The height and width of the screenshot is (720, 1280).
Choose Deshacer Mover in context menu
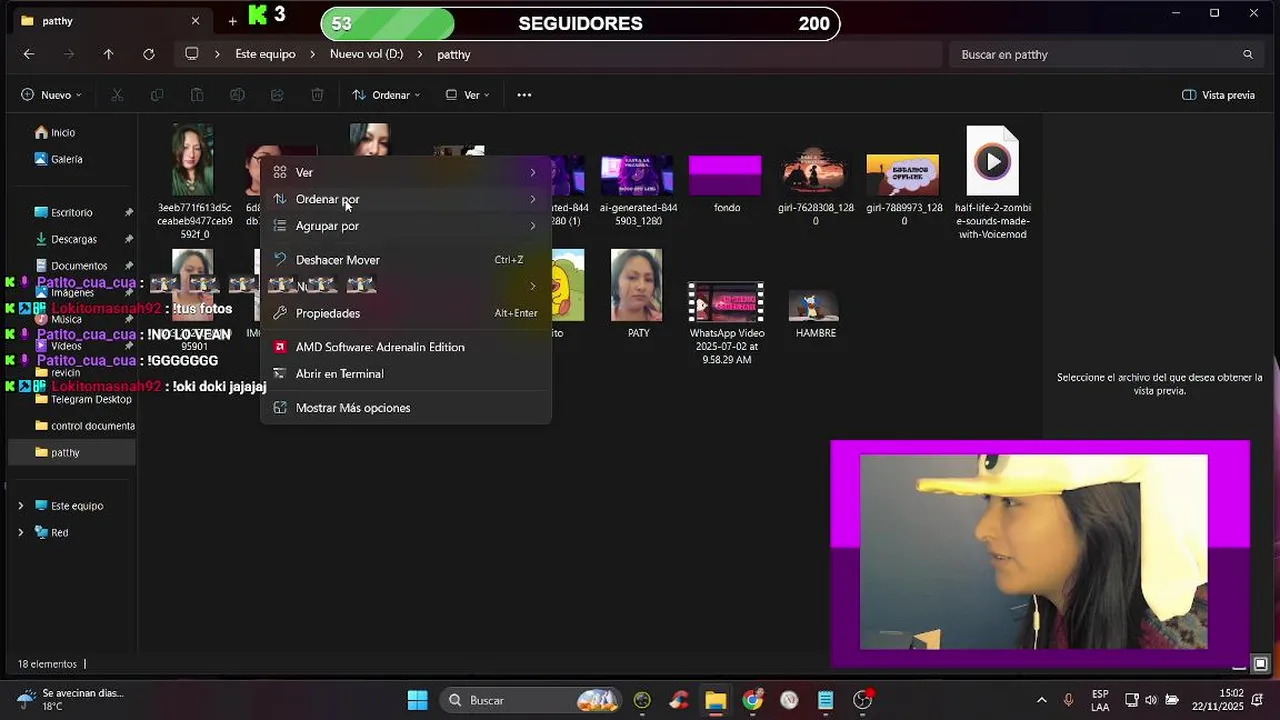tap(405, 260)
